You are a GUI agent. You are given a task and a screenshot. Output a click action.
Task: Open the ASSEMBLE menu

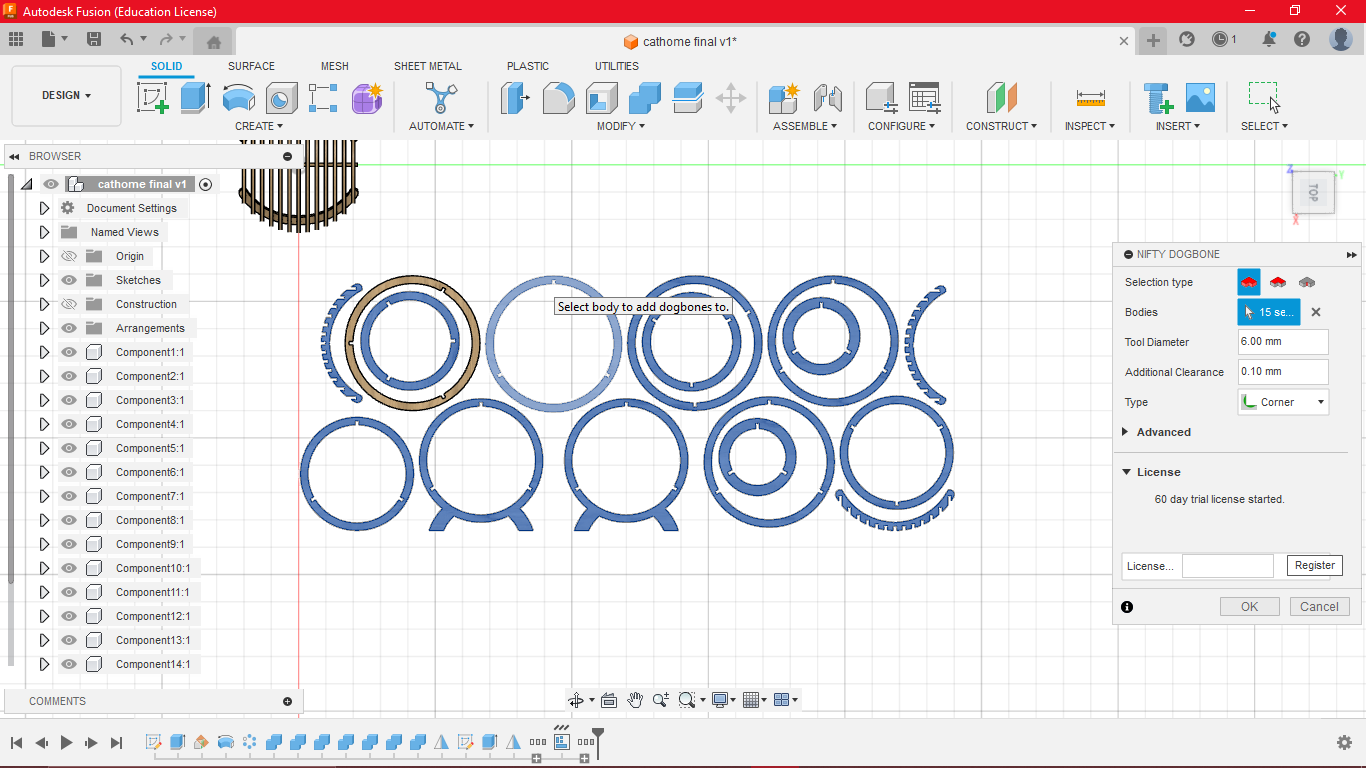tap(805, 126)
